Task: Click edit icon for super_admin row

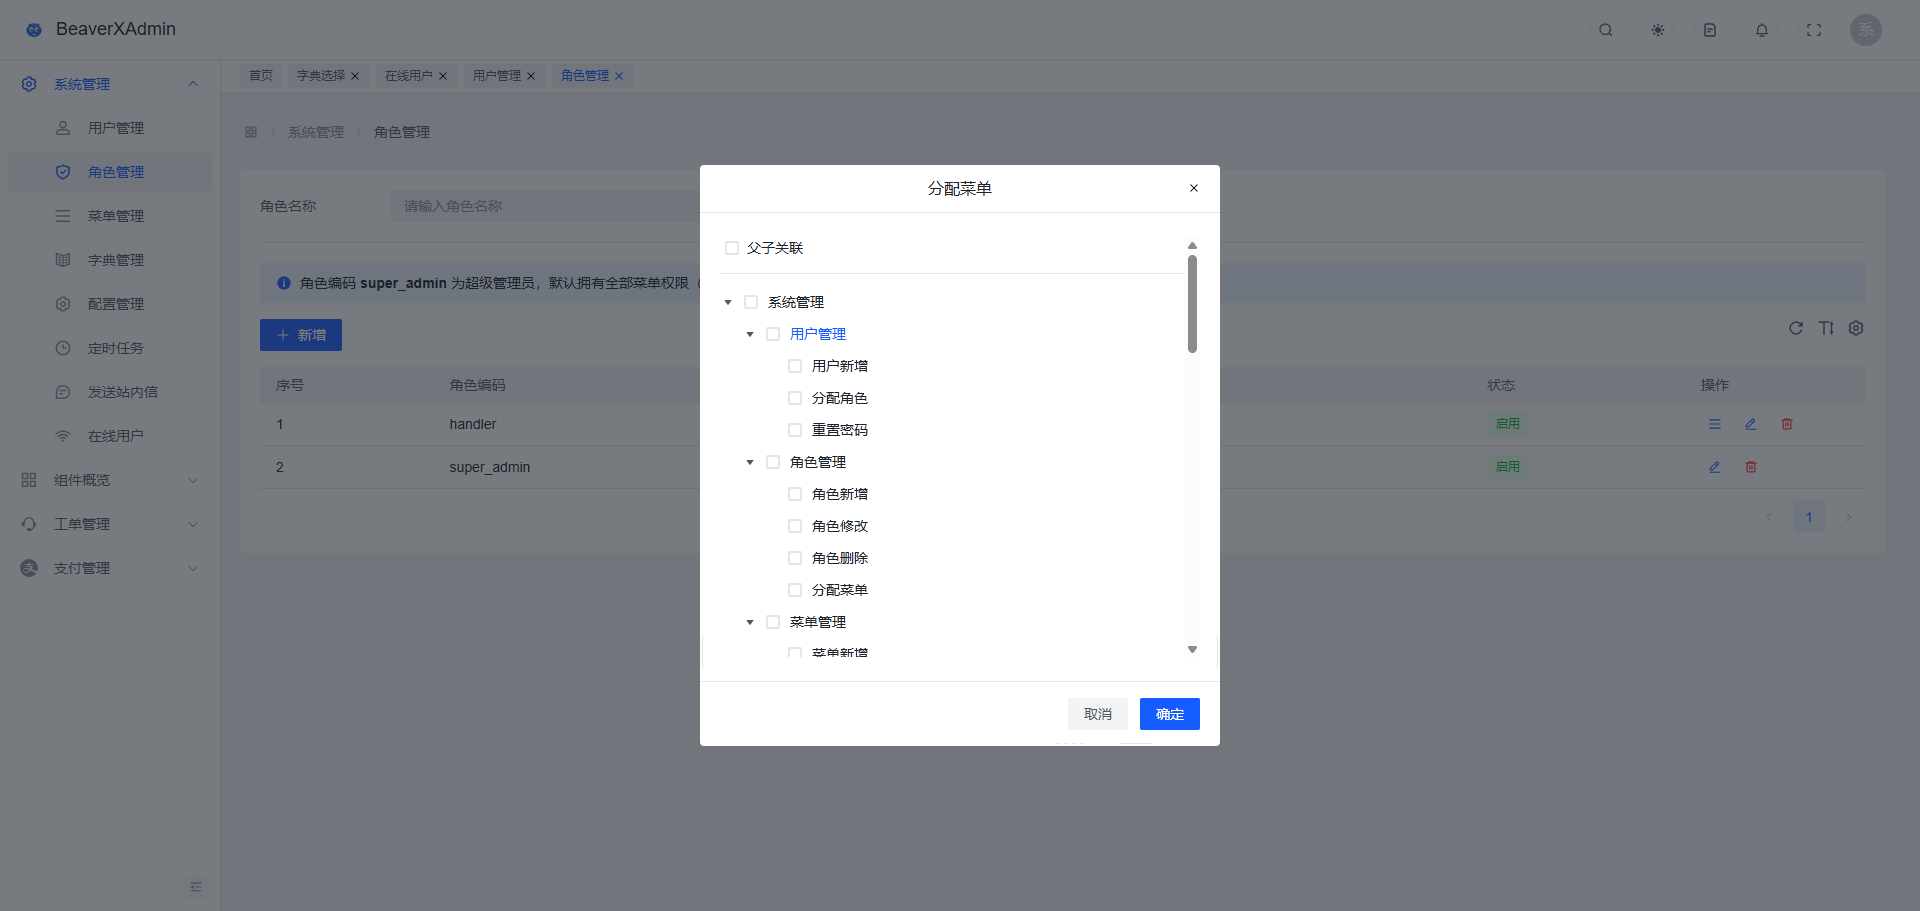Action: click(1715, 467)
